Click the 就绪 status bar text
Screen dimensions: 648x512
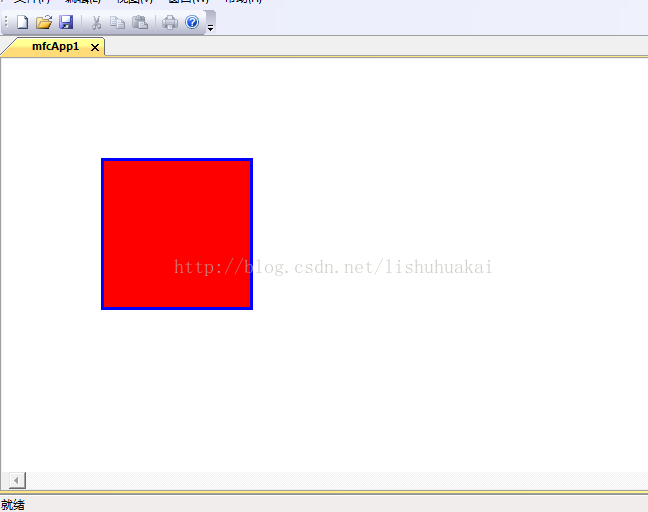pos(12,505)
